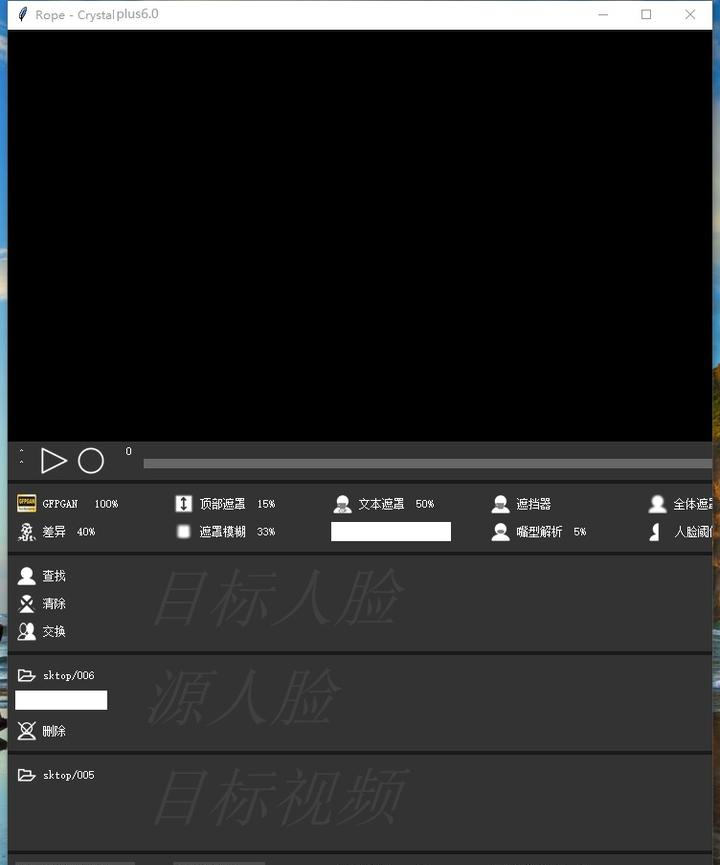The height and width of the screenshot is (865, 720).
Task: Toggle the GFPGAN enhancer icon
Action: pos(26,503)
